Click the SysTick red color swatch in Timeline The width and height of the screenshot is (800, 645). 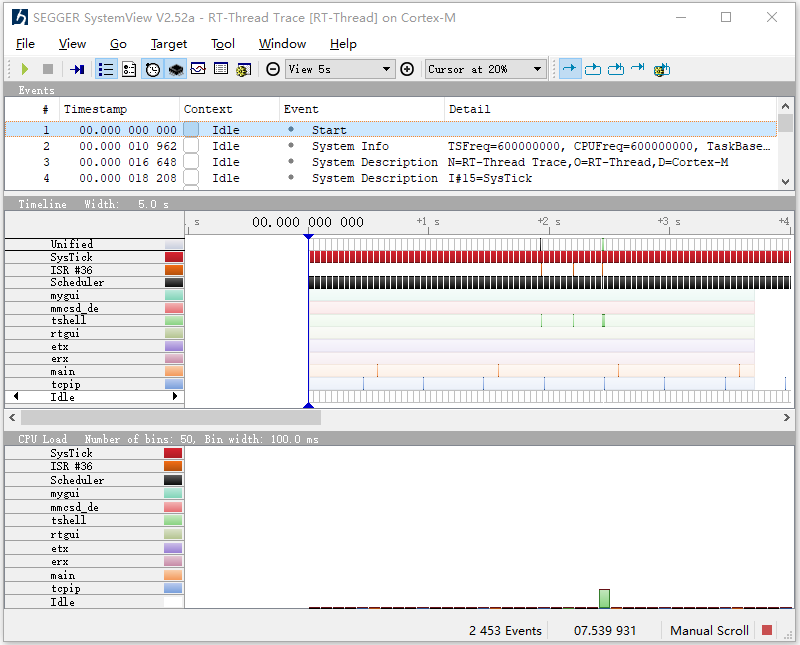coord(174,257)
